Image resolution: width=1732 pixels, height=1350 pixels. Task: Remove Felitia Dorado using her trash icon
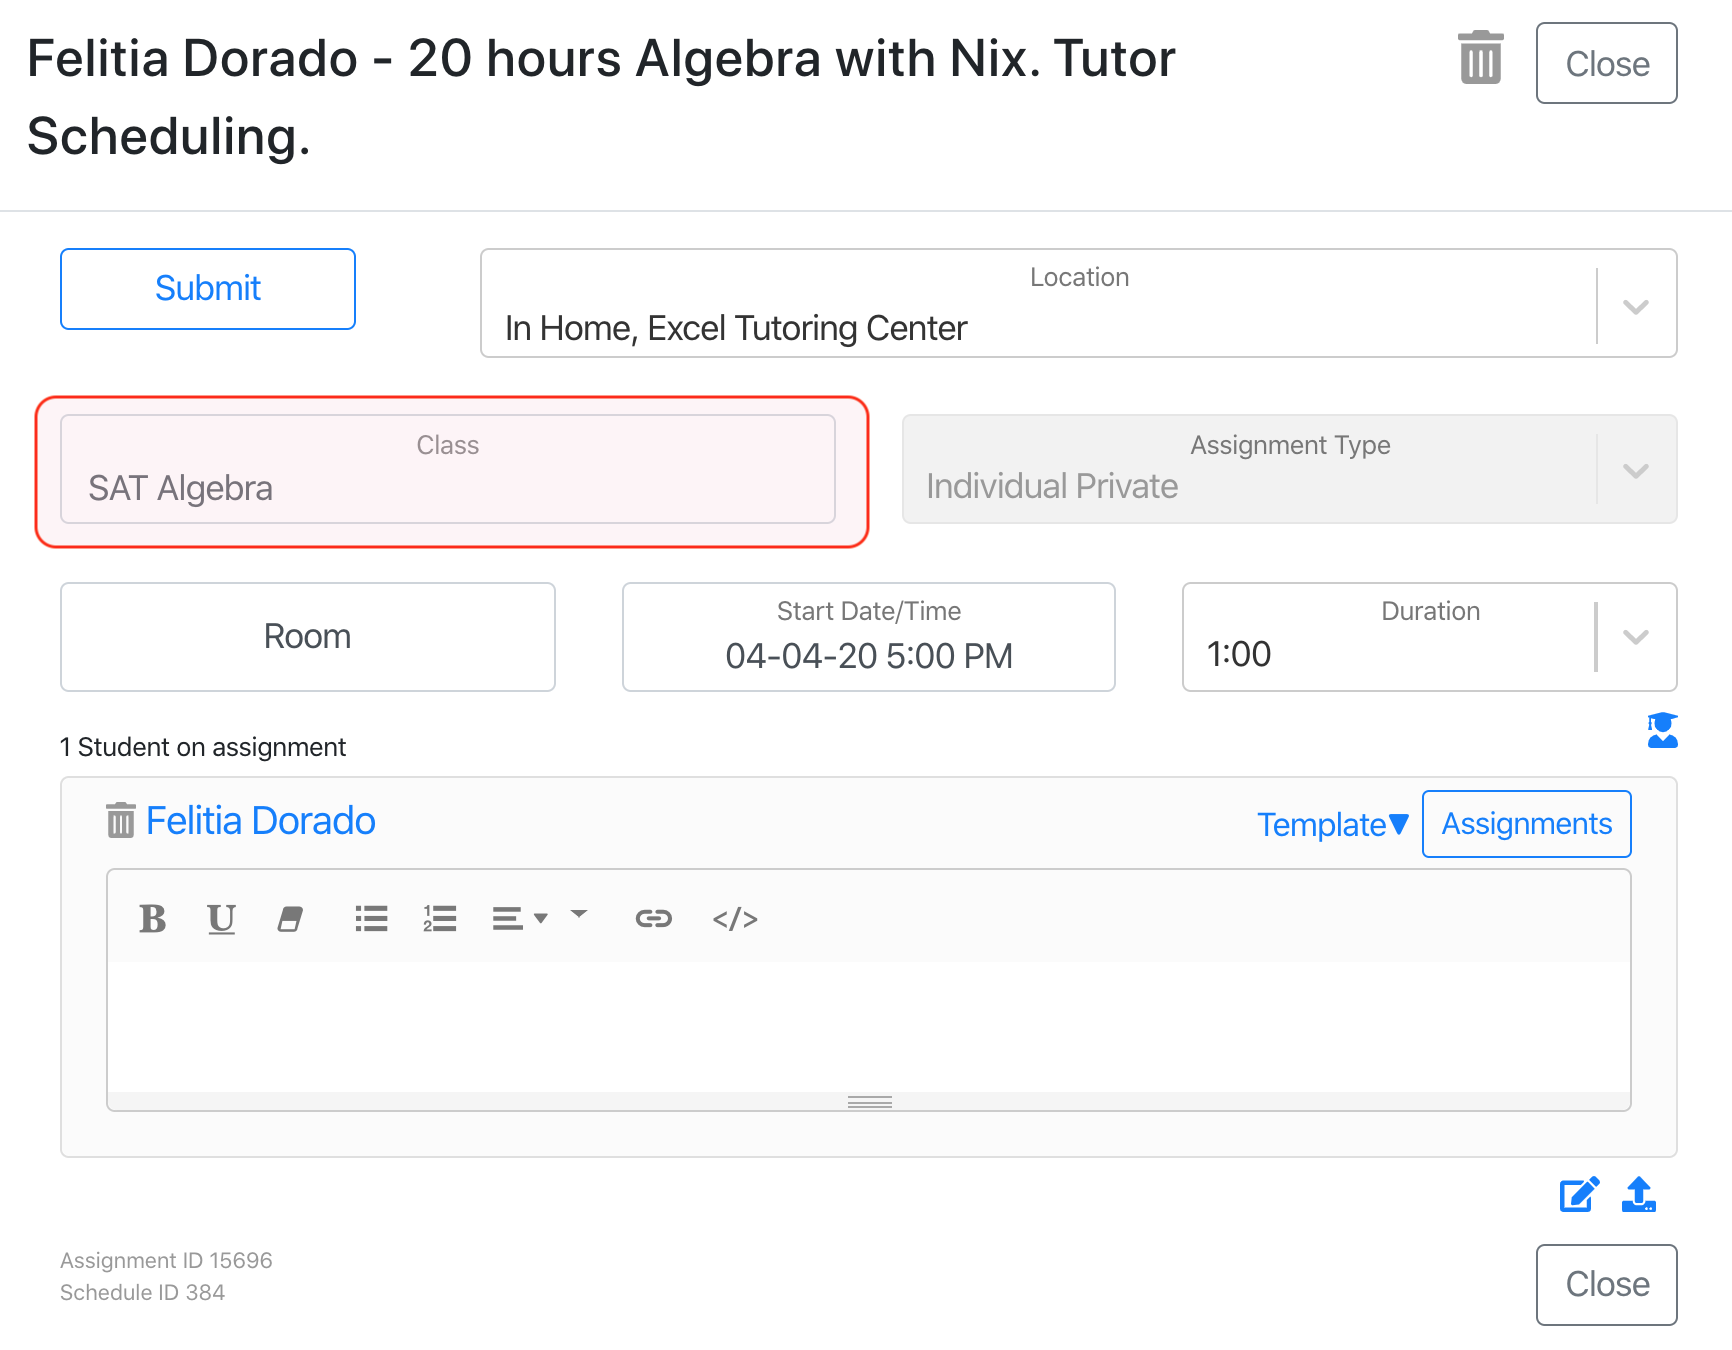[x=121, y=821]
